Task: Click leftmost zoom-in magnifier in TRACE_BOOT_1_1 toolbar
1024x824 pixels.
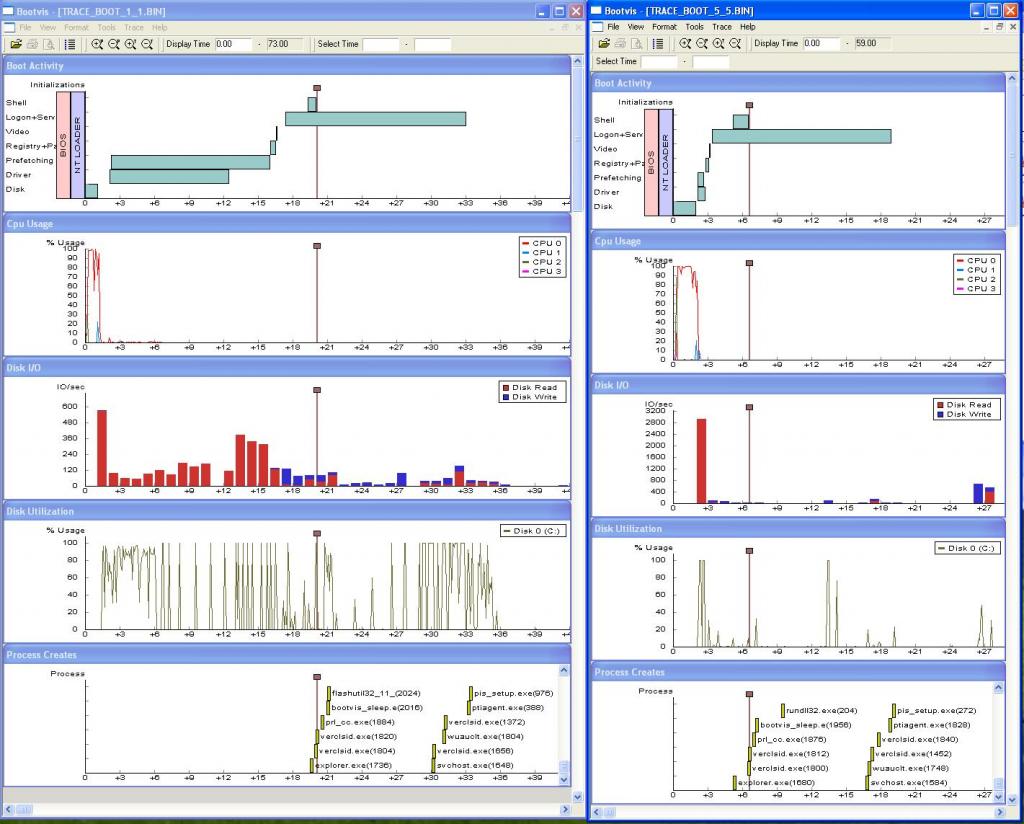Action: [97, 44]
